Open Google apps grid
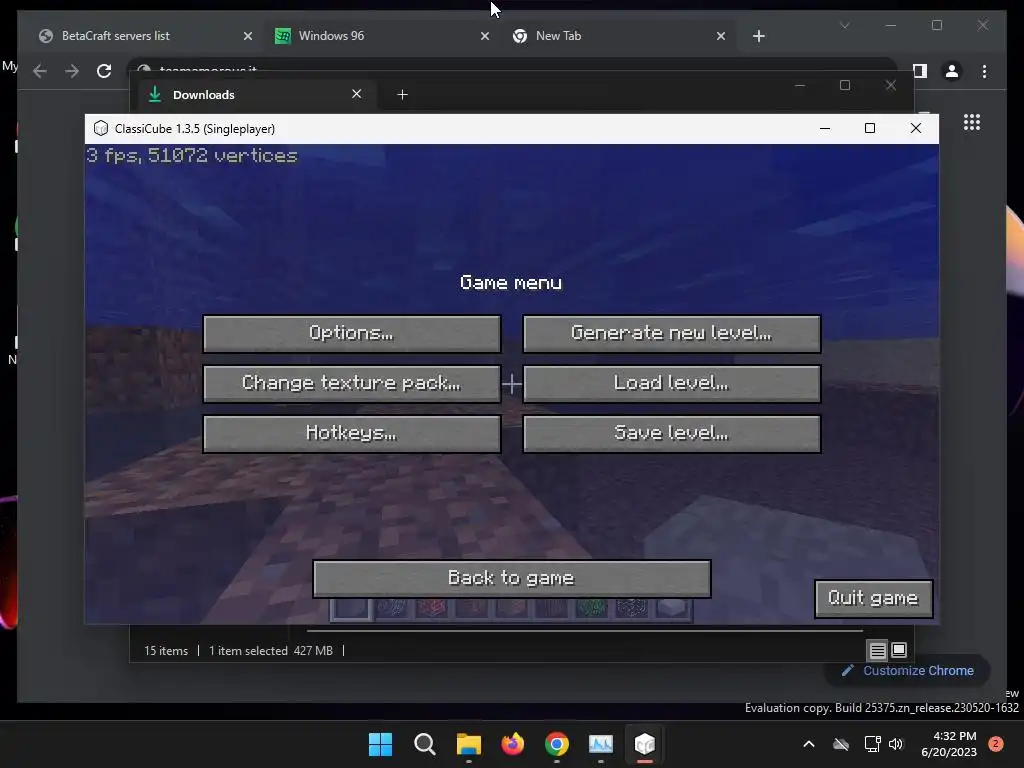The width and height of the screenshot is (1024, 768). [972, 122]
